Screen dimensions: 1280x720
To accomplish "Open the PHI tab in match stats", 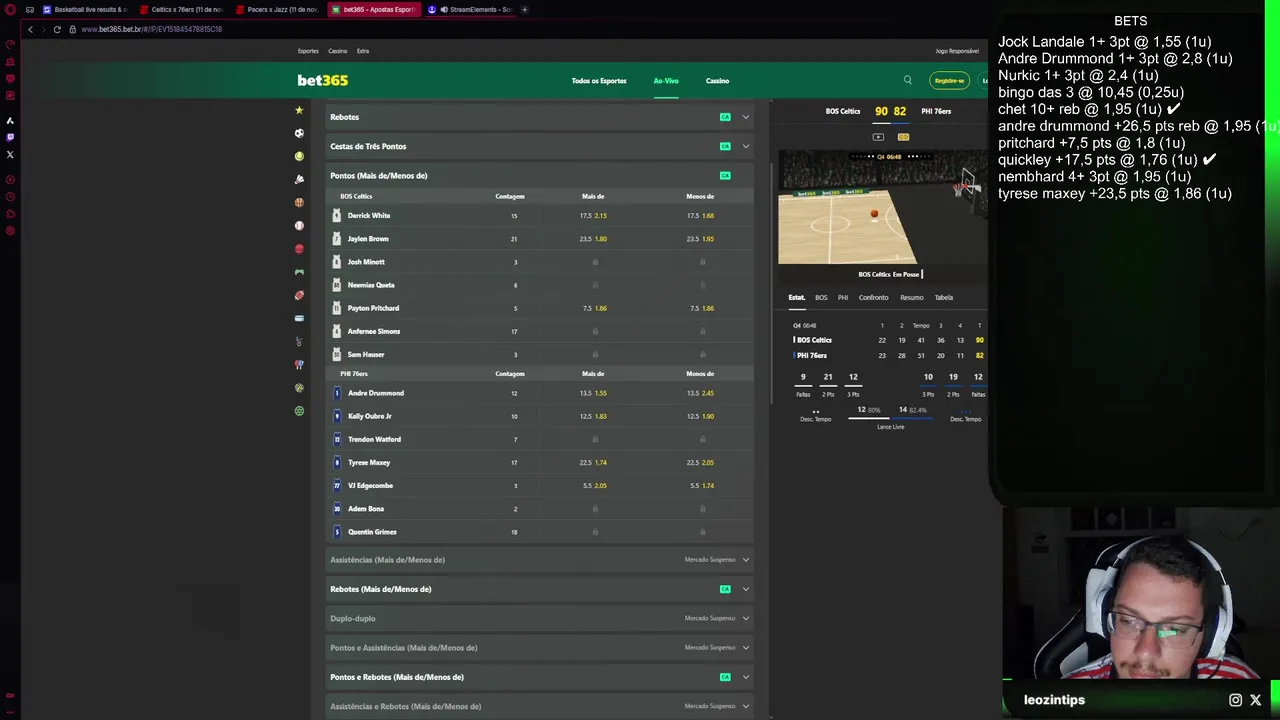I will 843,297.
